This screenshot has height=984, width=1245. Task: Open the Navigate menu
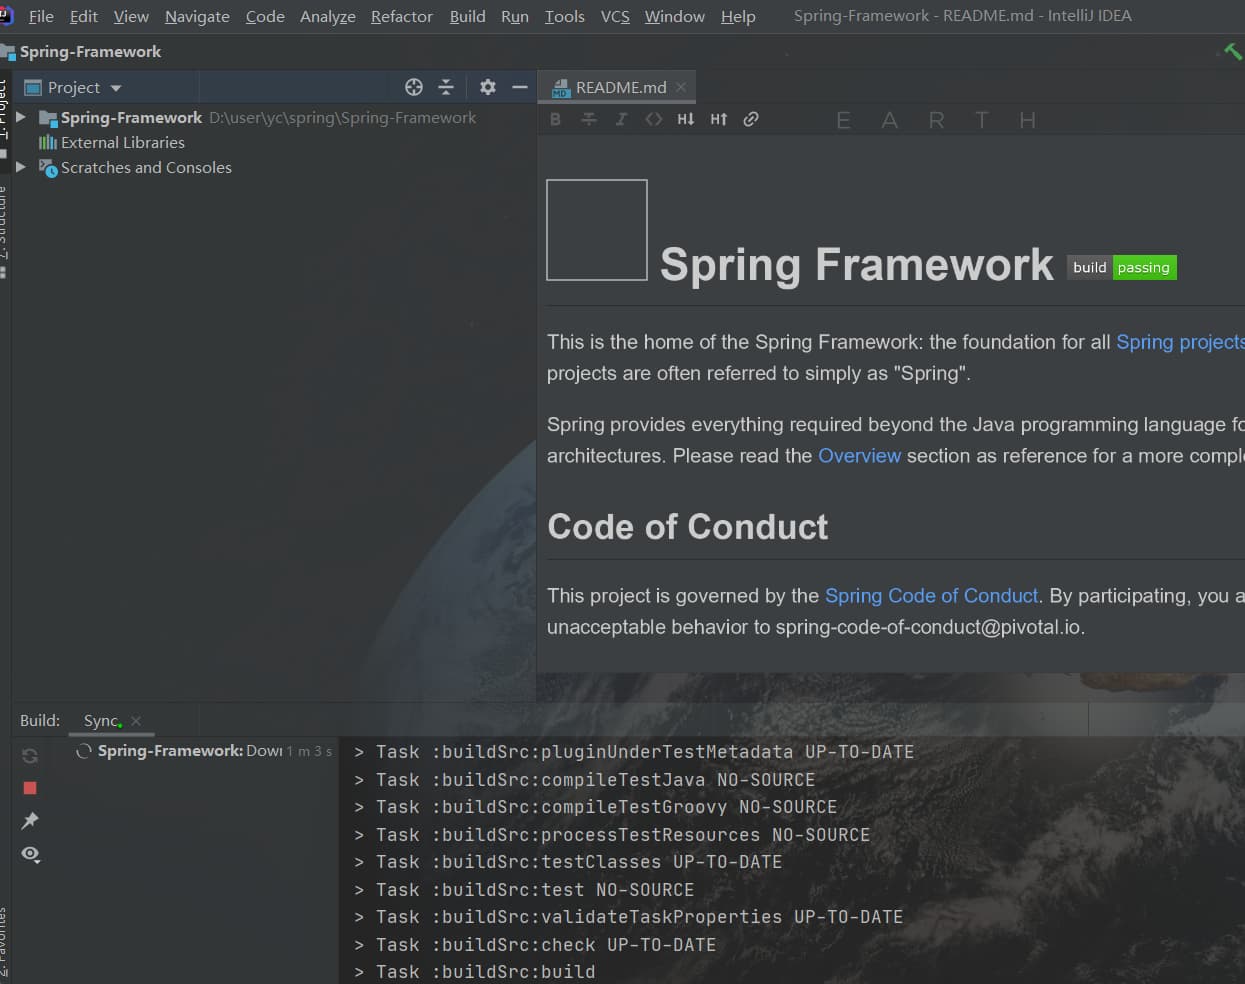[197, 16]
